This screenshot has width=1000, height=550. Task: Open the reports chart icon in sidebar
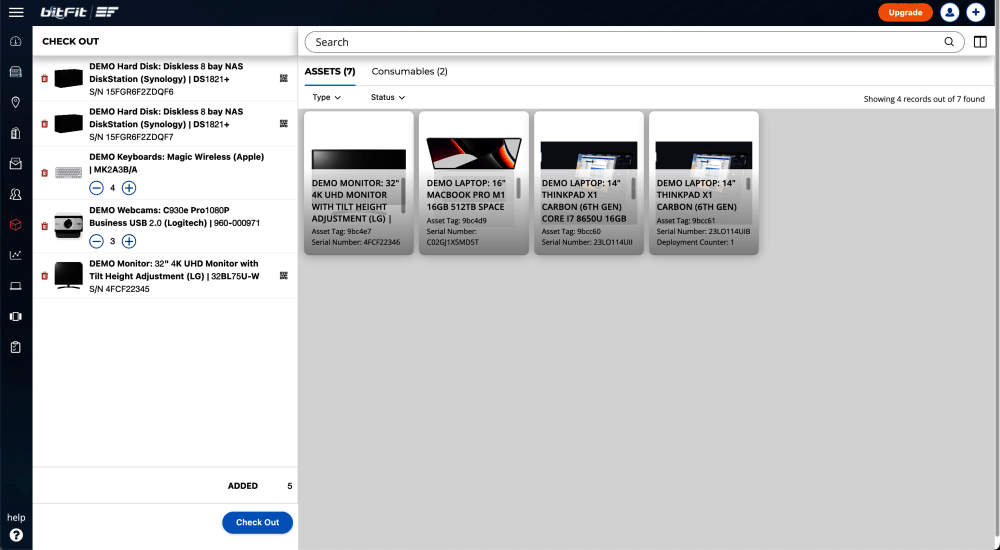(16, 255)
